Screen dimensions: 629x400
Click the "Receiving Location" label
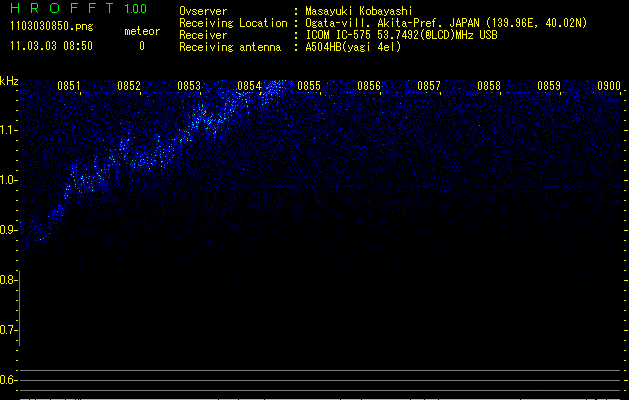click(x=233, y=23)
